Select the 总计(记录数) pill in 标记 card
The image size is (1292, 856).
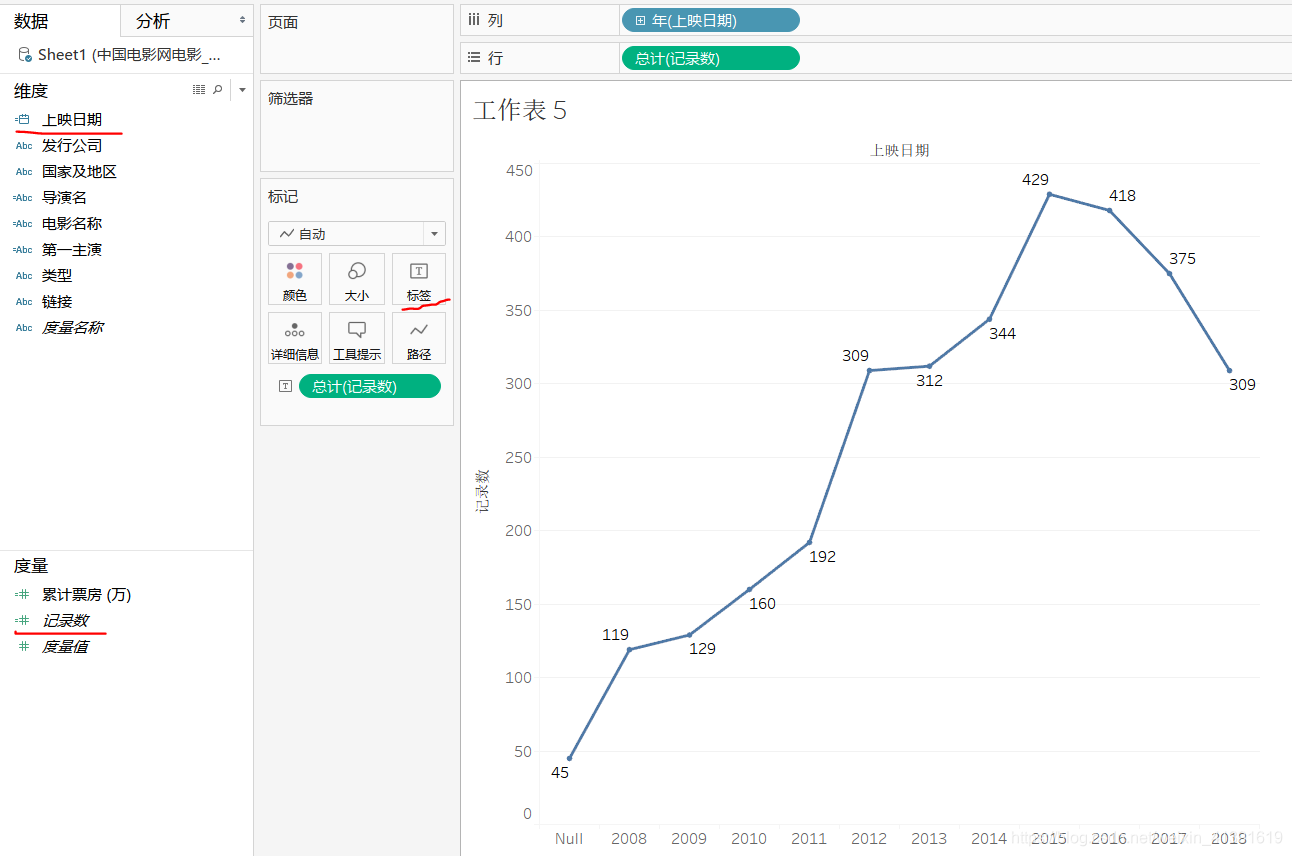pyautogui.click(x=370, y=386)
